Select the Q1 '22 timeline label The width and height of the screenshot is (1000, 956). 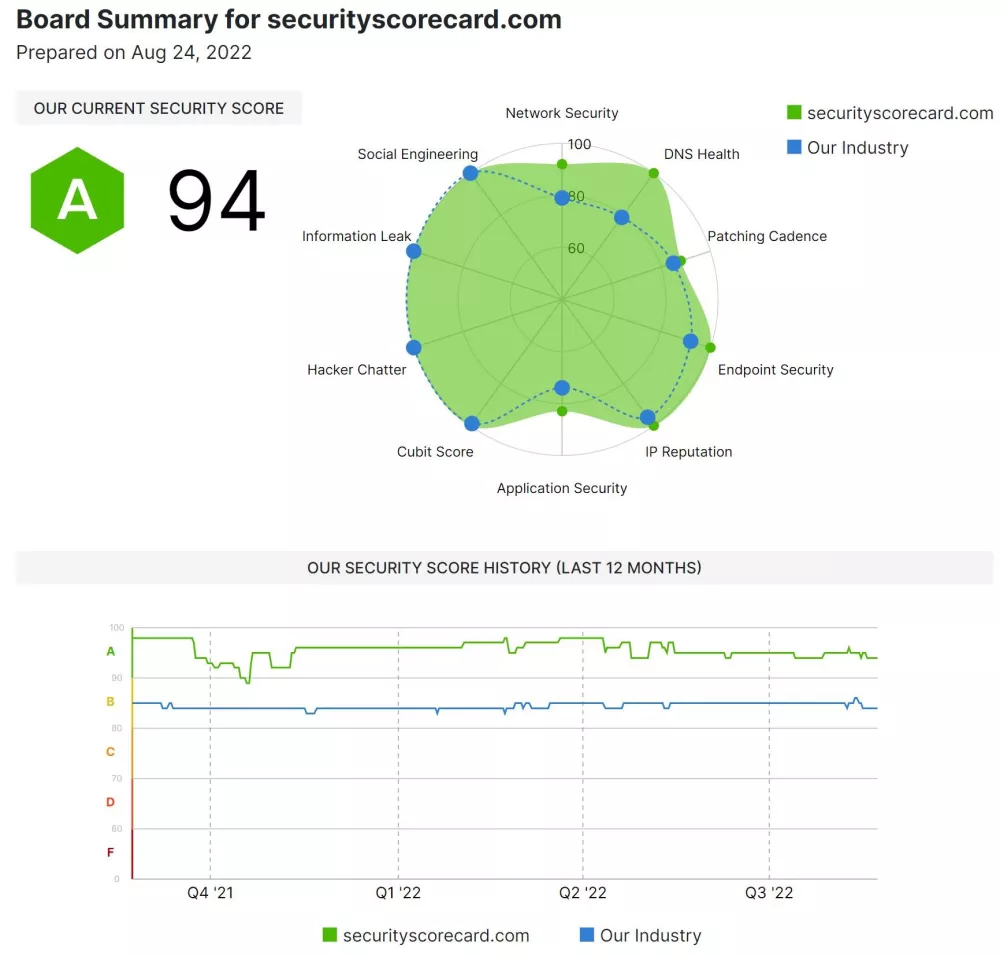398,893
